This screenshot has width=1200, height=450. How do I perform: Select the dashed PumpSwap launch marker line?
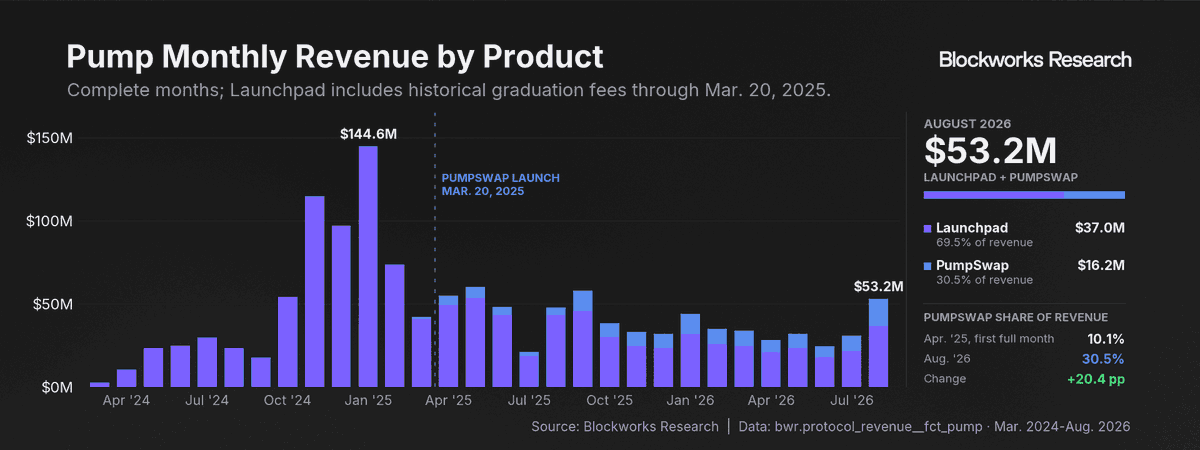coord(435,250)
